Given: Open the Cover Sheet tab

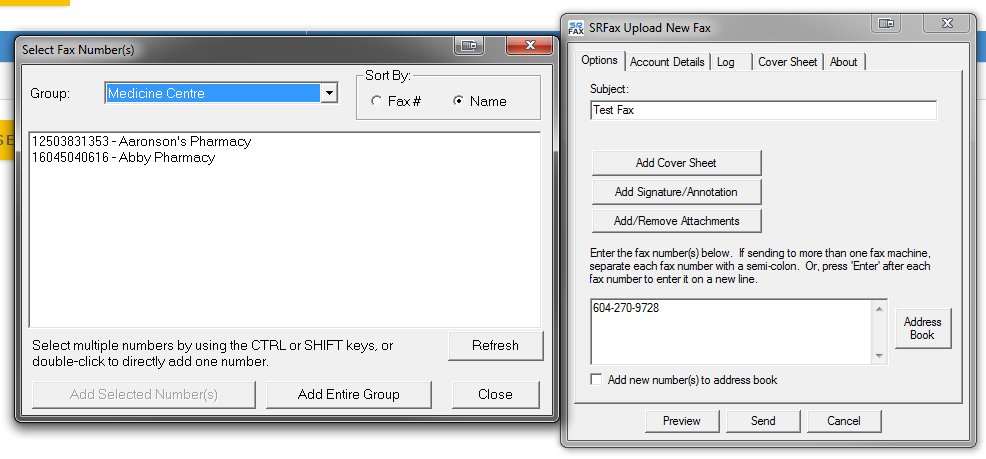Looking at the screenshot, I should [787, 62].
